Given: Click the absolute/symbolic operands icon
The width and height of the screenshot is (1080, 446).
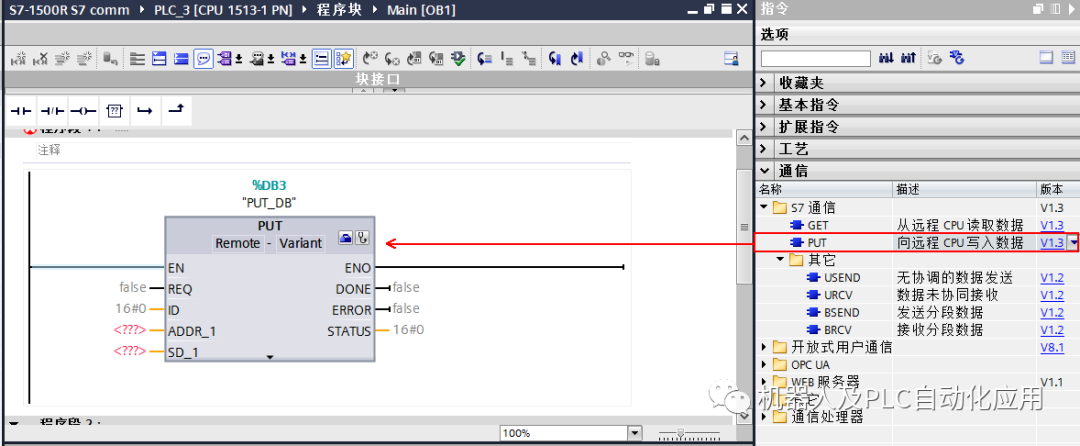Looking at the screenshot, I should tap(225, 59).
